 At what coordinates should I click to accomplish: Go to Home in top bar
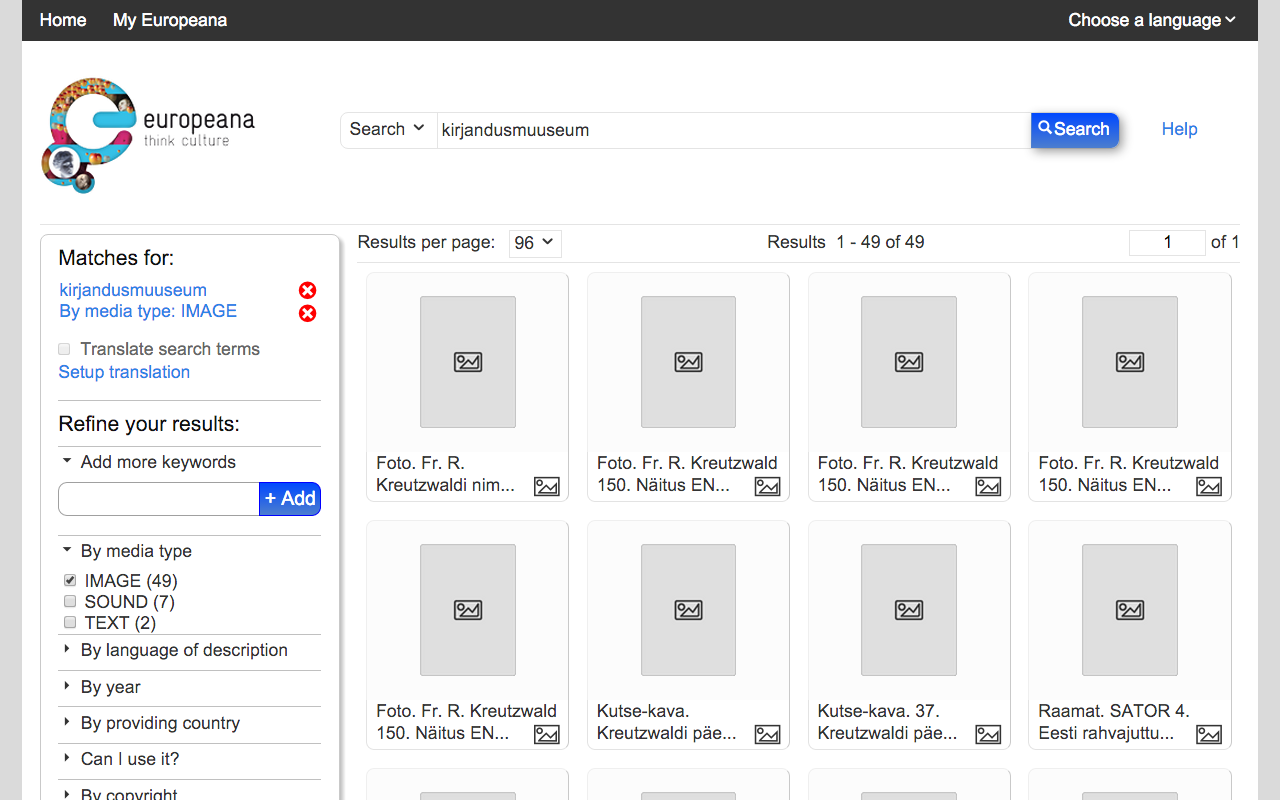[63, 20]
